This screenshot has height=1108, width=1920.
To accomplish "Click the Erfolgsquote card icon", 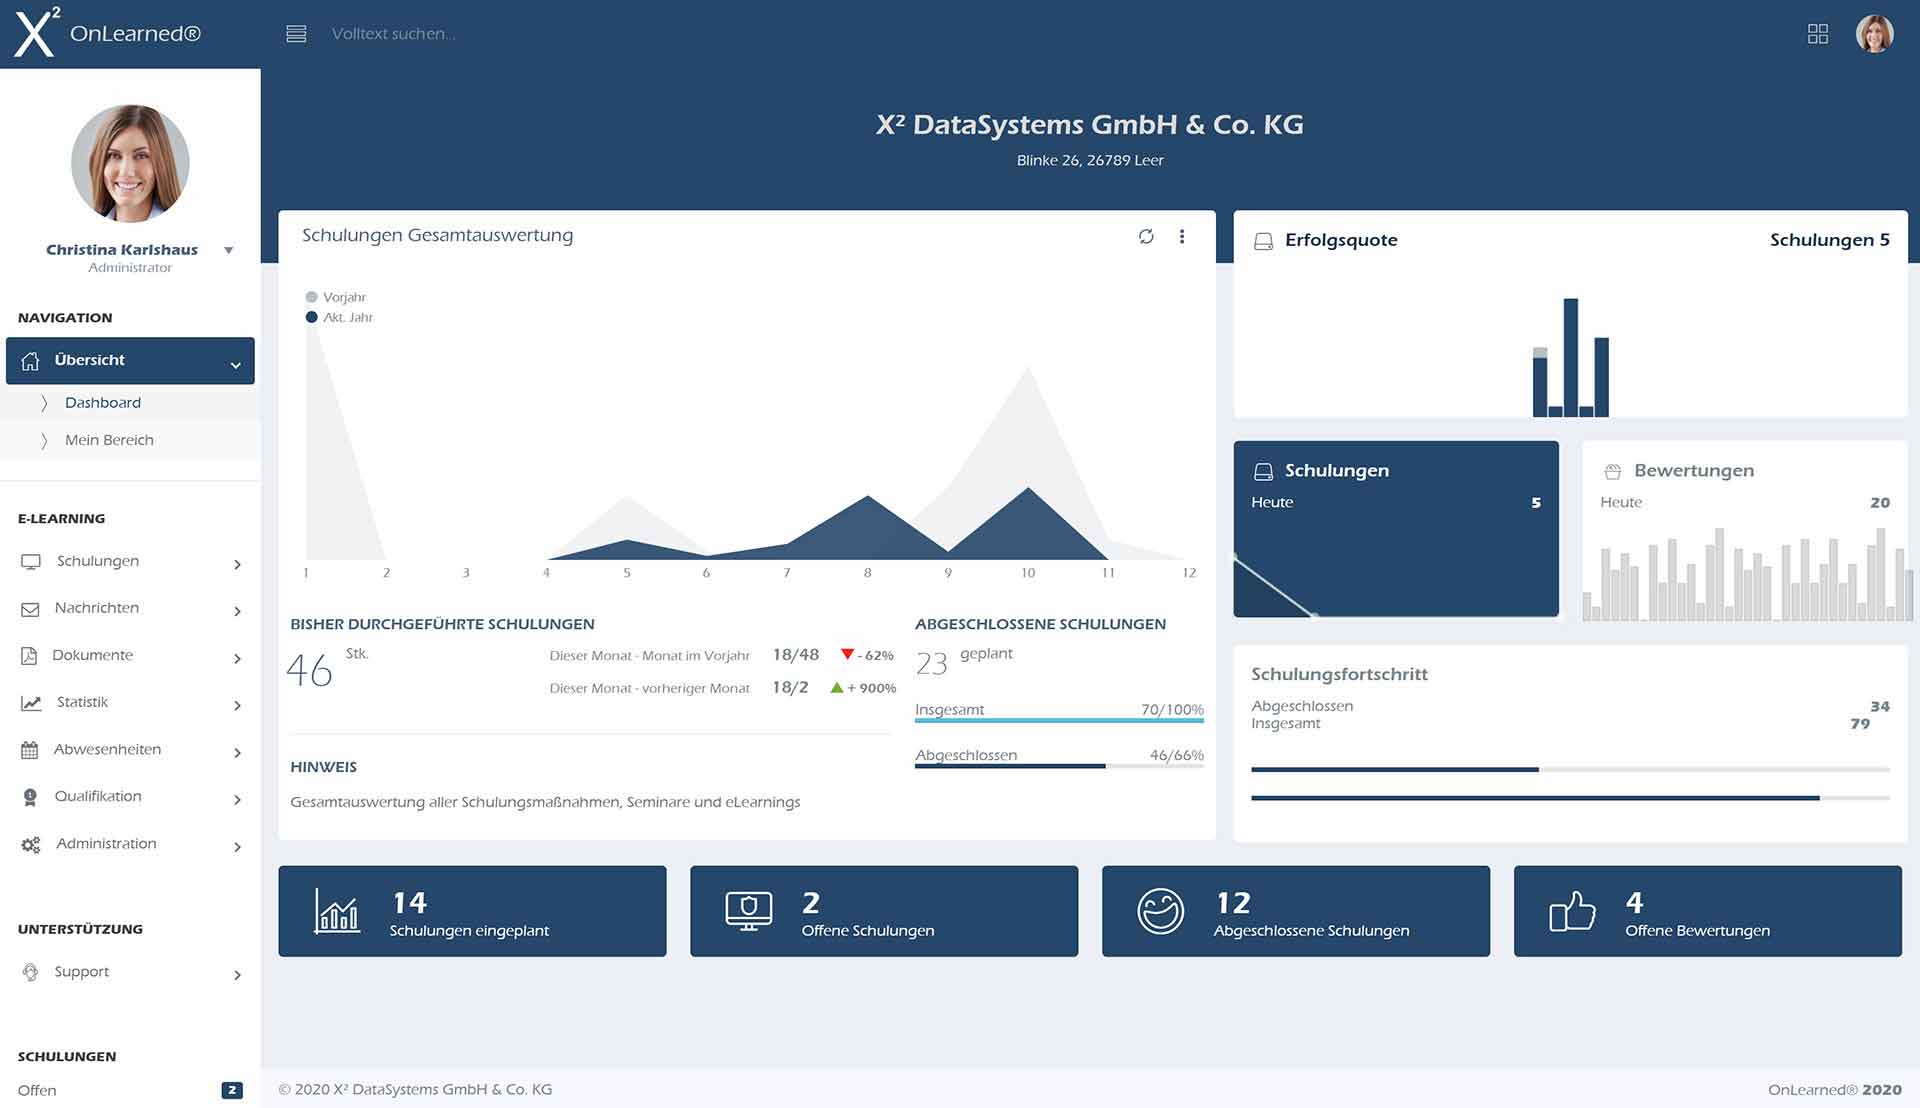I will pos(1263,241).
